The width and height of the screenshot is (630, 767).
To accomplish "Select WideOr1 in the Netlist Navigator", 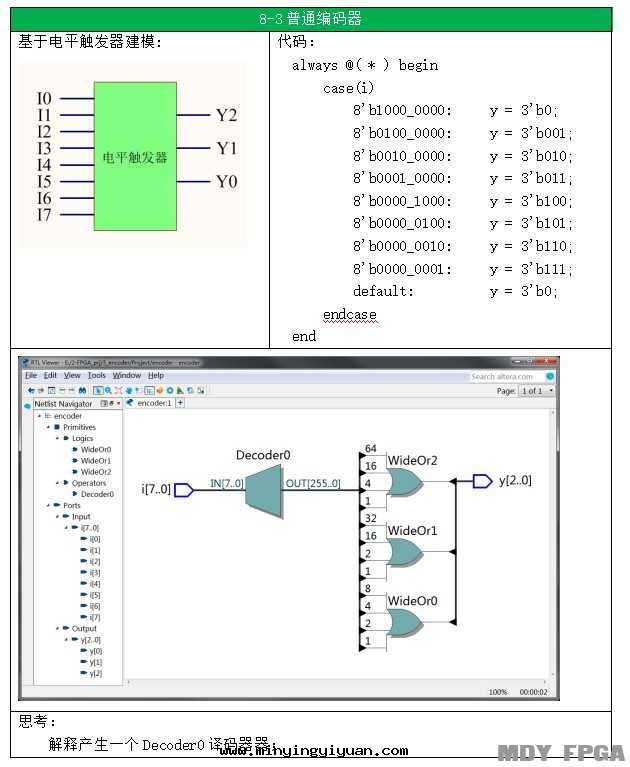I will [96, 461].
